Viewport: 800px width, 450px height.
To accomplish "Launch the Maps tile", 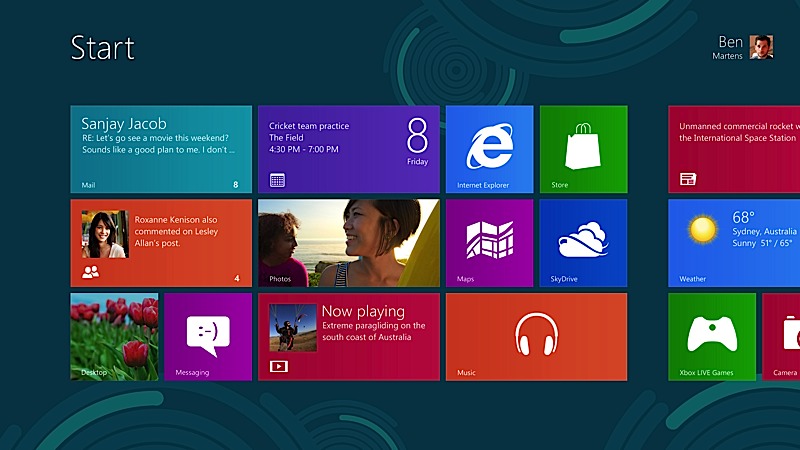I will pyautogui.click(x=489, y=243).
